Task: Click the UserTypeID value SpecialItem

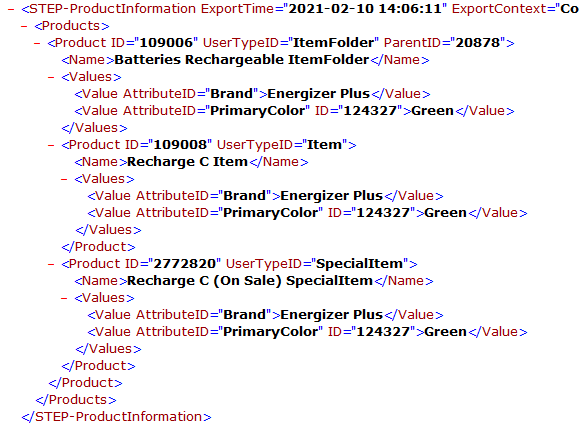Action: point(359,264)
